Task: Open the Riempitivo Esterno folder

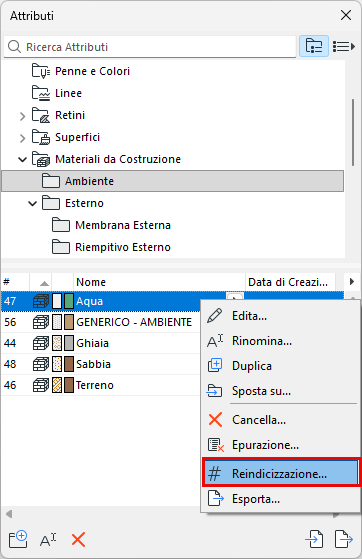Action: tap(123, 247)
